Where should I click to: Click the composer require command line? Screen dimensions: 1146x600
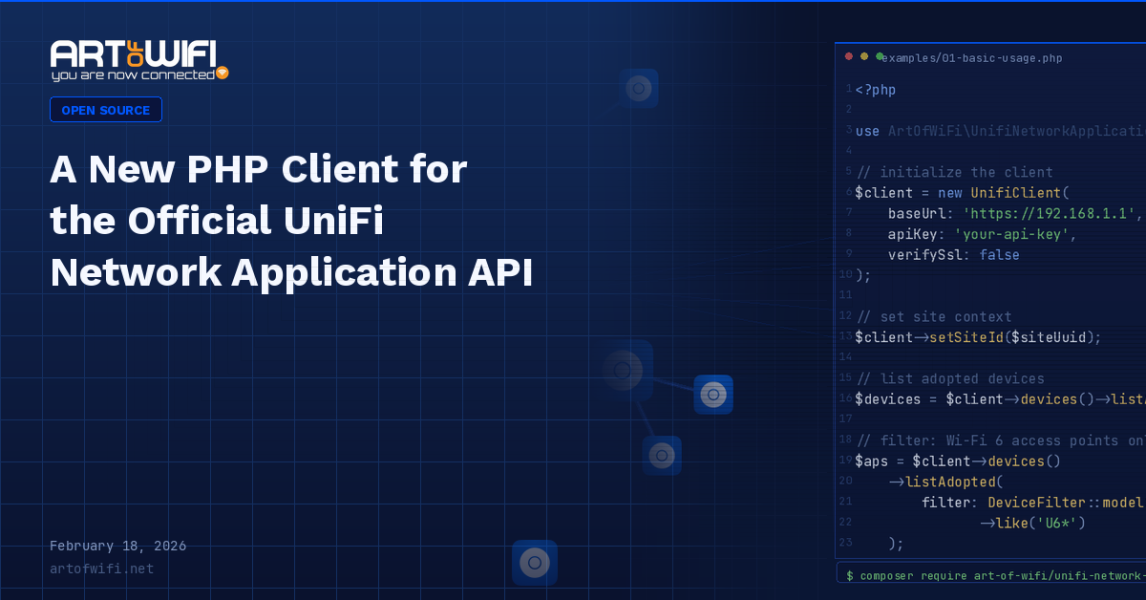991,576
